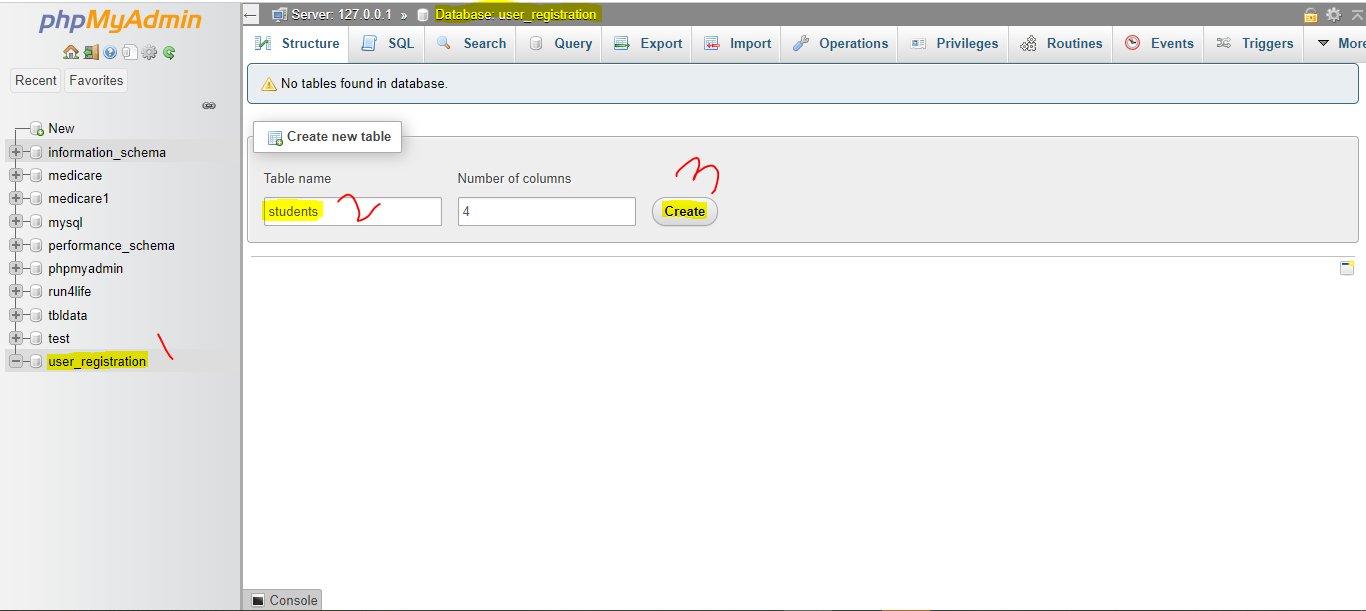Open the SQL tab

[387, 43]
